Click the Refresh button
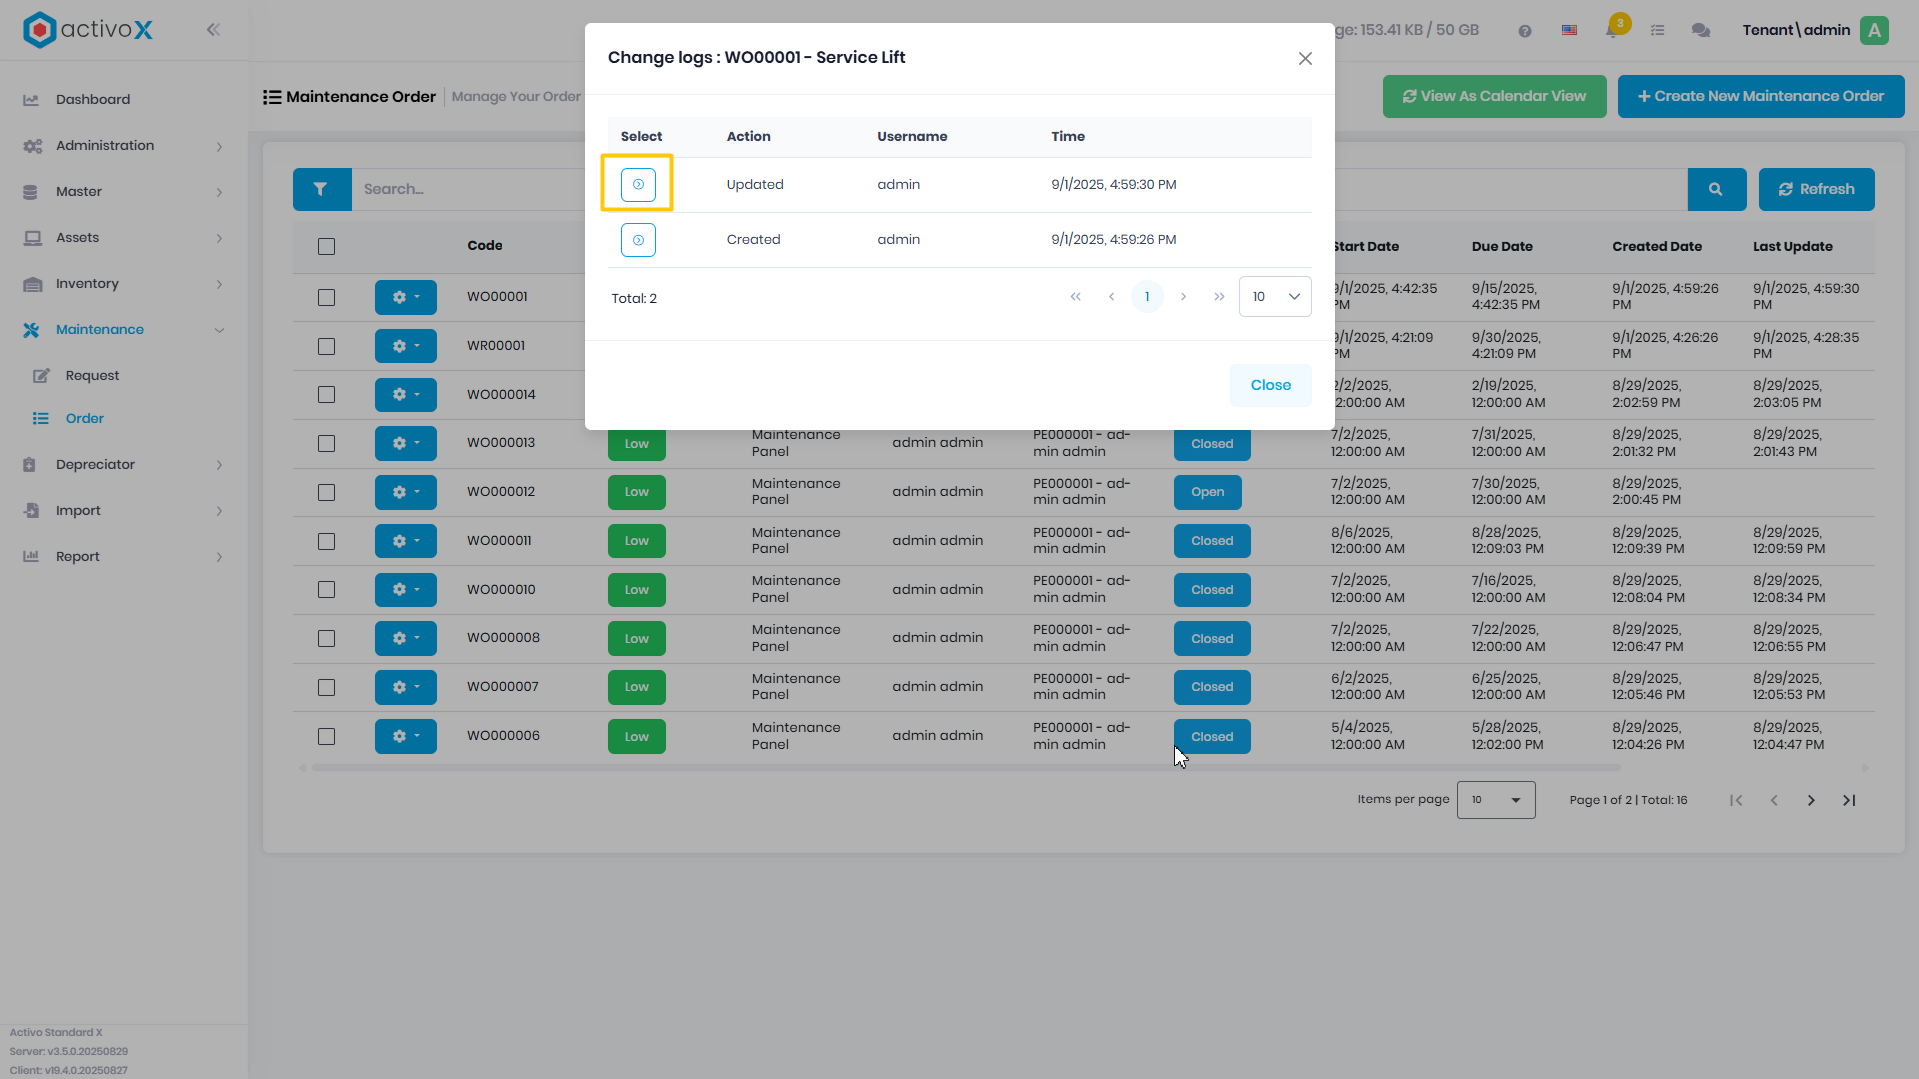Viewport: 1919px width, 1079px height. [1816, 189]
